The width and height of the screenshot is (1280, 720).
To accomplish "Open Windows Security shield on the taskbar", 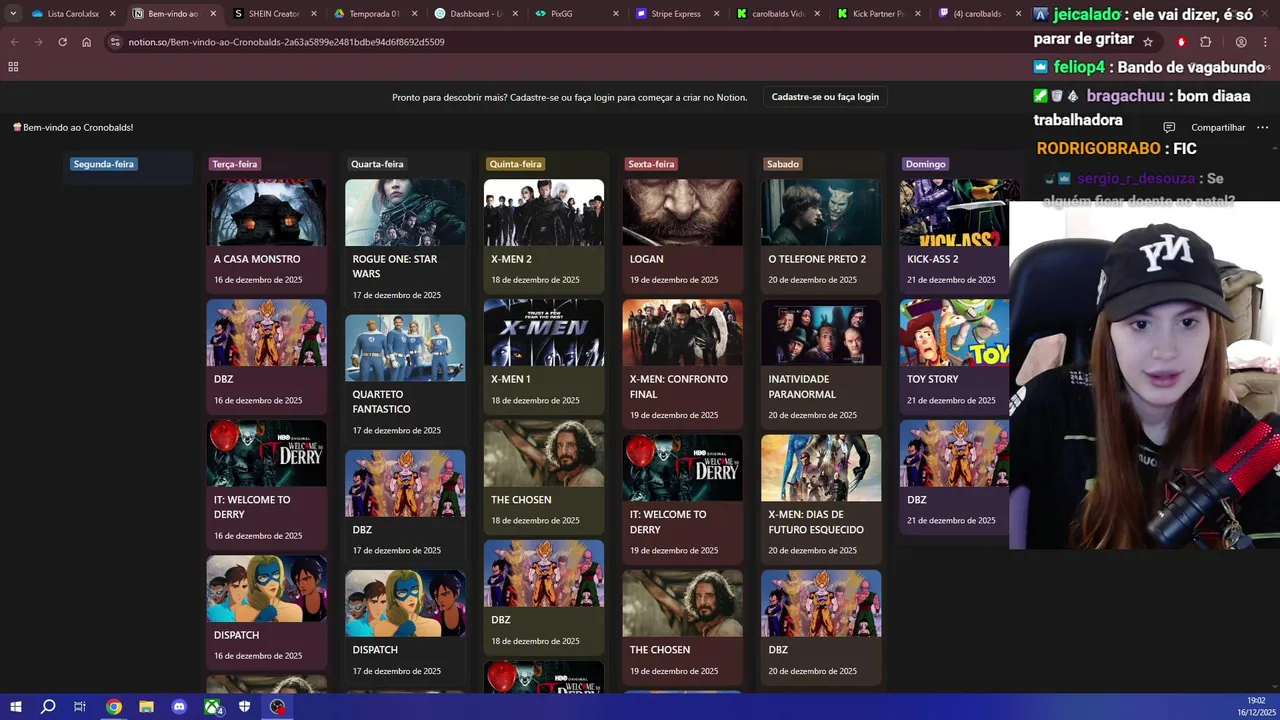I will (244, 707).
